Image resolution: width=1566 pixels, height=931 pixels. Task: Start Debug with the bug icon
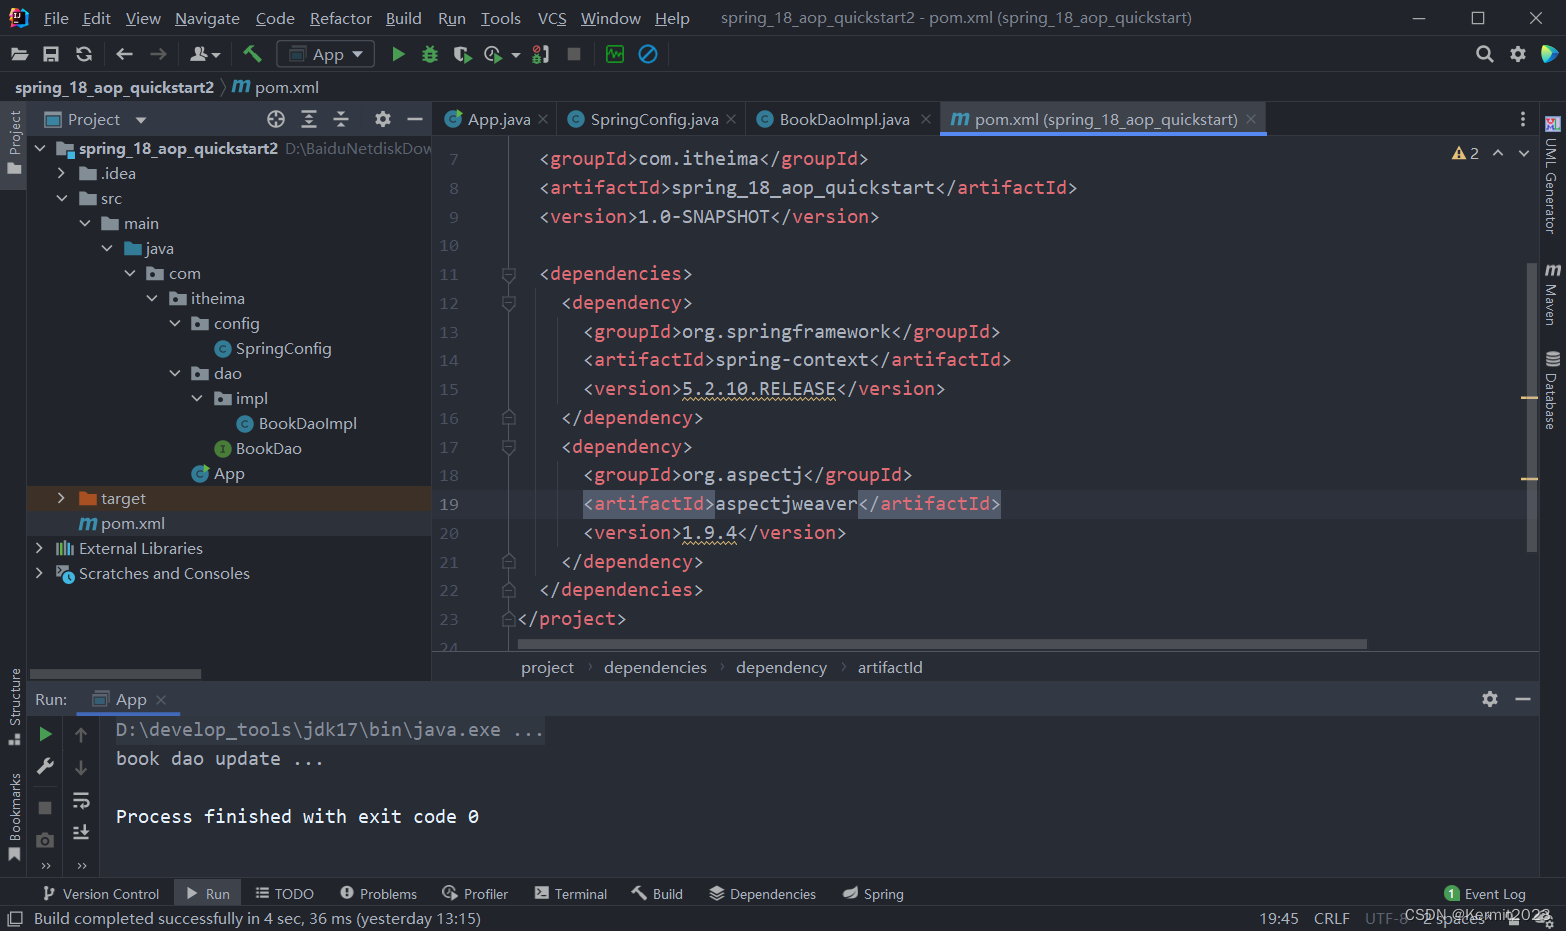[430, 54]
